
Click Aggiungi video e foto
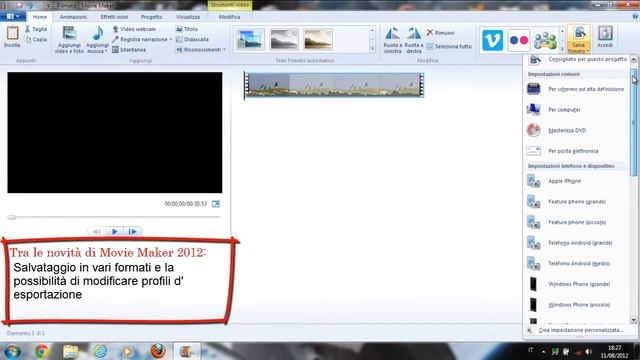pyautogui.click(x=69, y=40)
